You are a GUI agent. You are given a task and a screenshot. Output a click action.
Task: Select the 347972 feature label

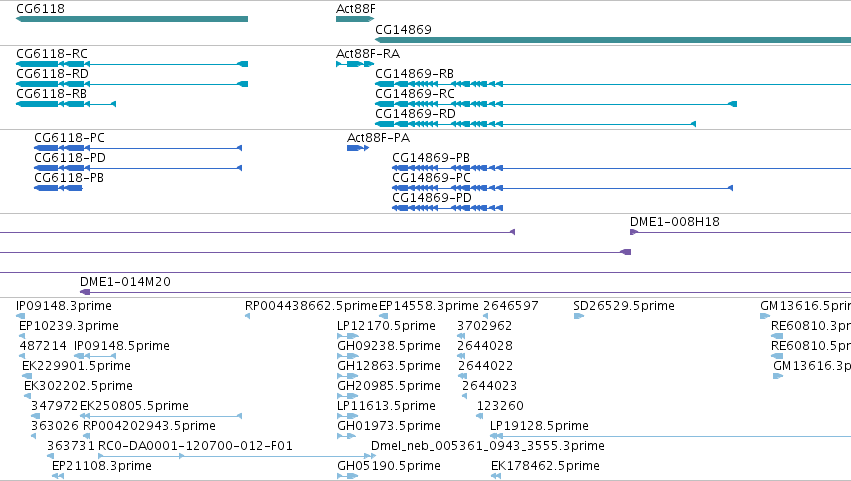coord(54,406)
